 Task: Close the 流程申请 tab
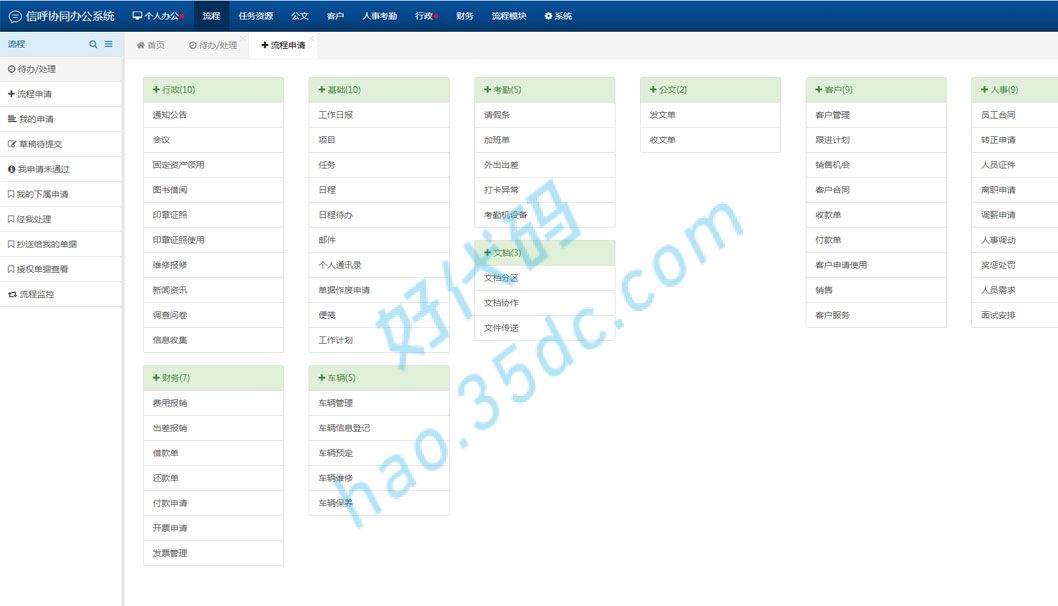click(x=311, y=38)
